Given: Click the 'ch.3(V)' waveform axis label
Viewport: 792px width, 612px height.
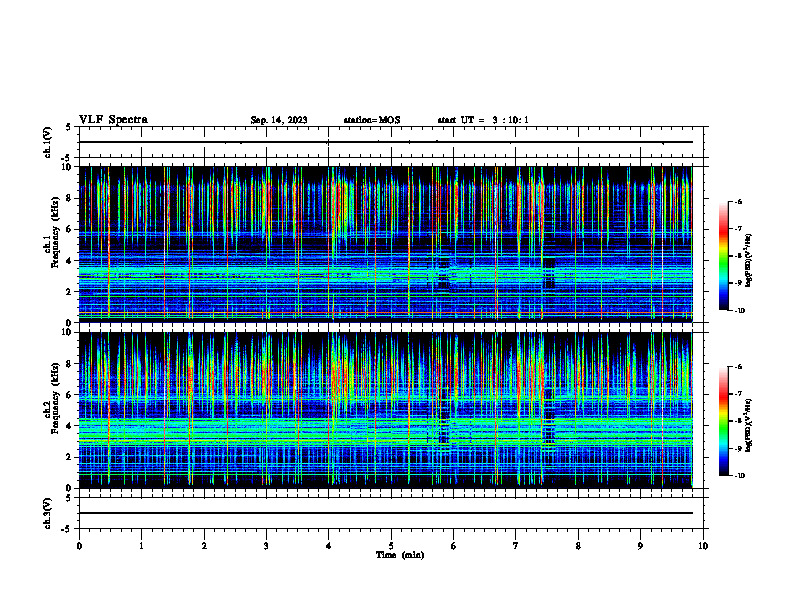Looking at the screenshot, I should (x=47, y=513).
